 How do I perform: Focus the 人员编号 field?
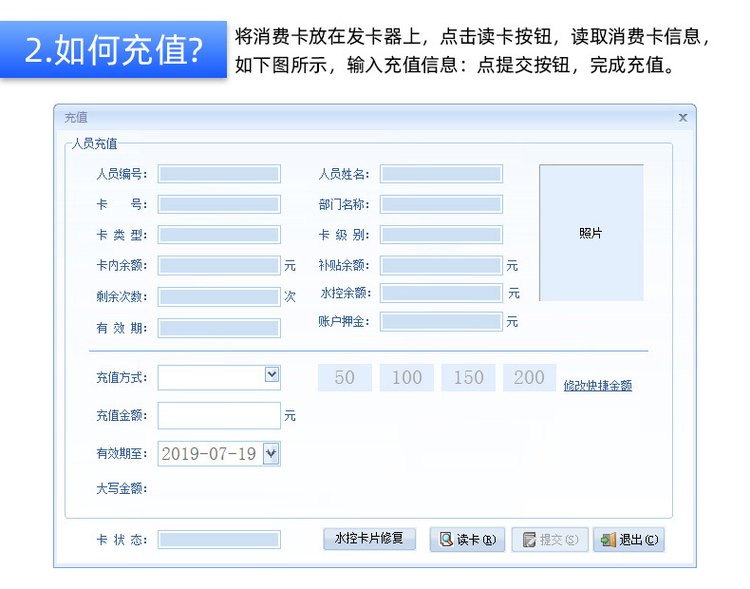(219, 174)
